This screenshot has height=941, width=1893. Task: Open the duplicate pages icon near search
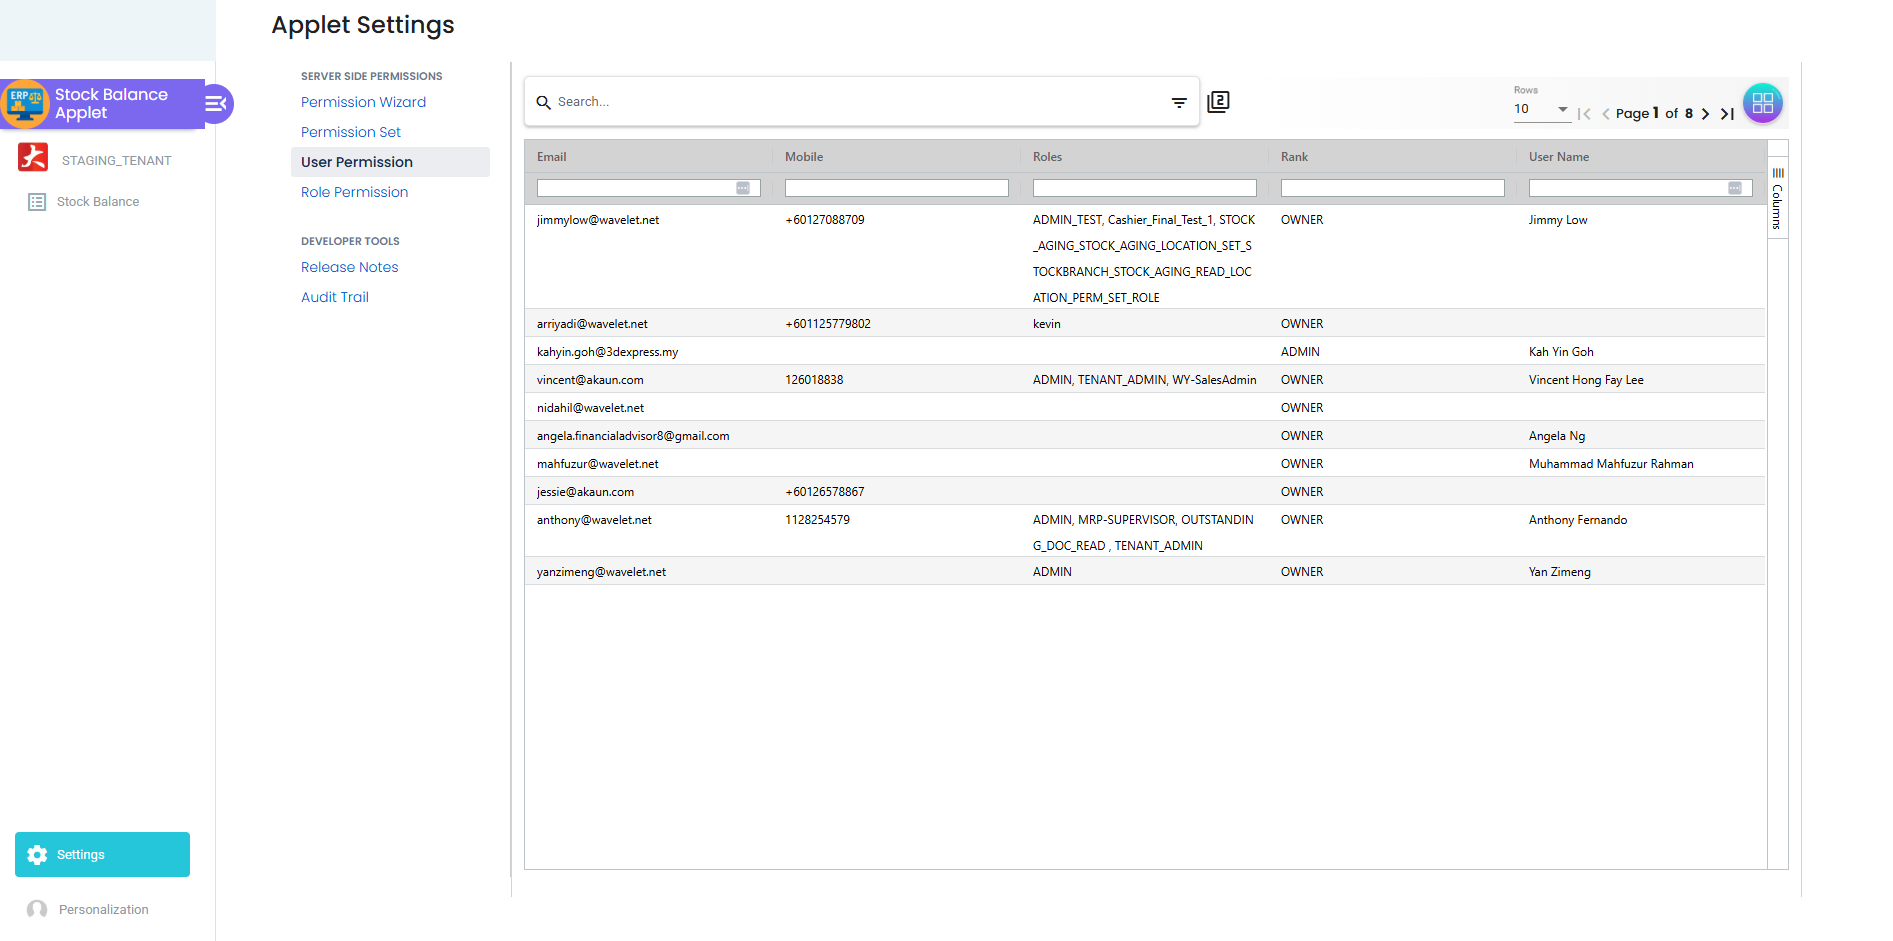point(1219,102)
